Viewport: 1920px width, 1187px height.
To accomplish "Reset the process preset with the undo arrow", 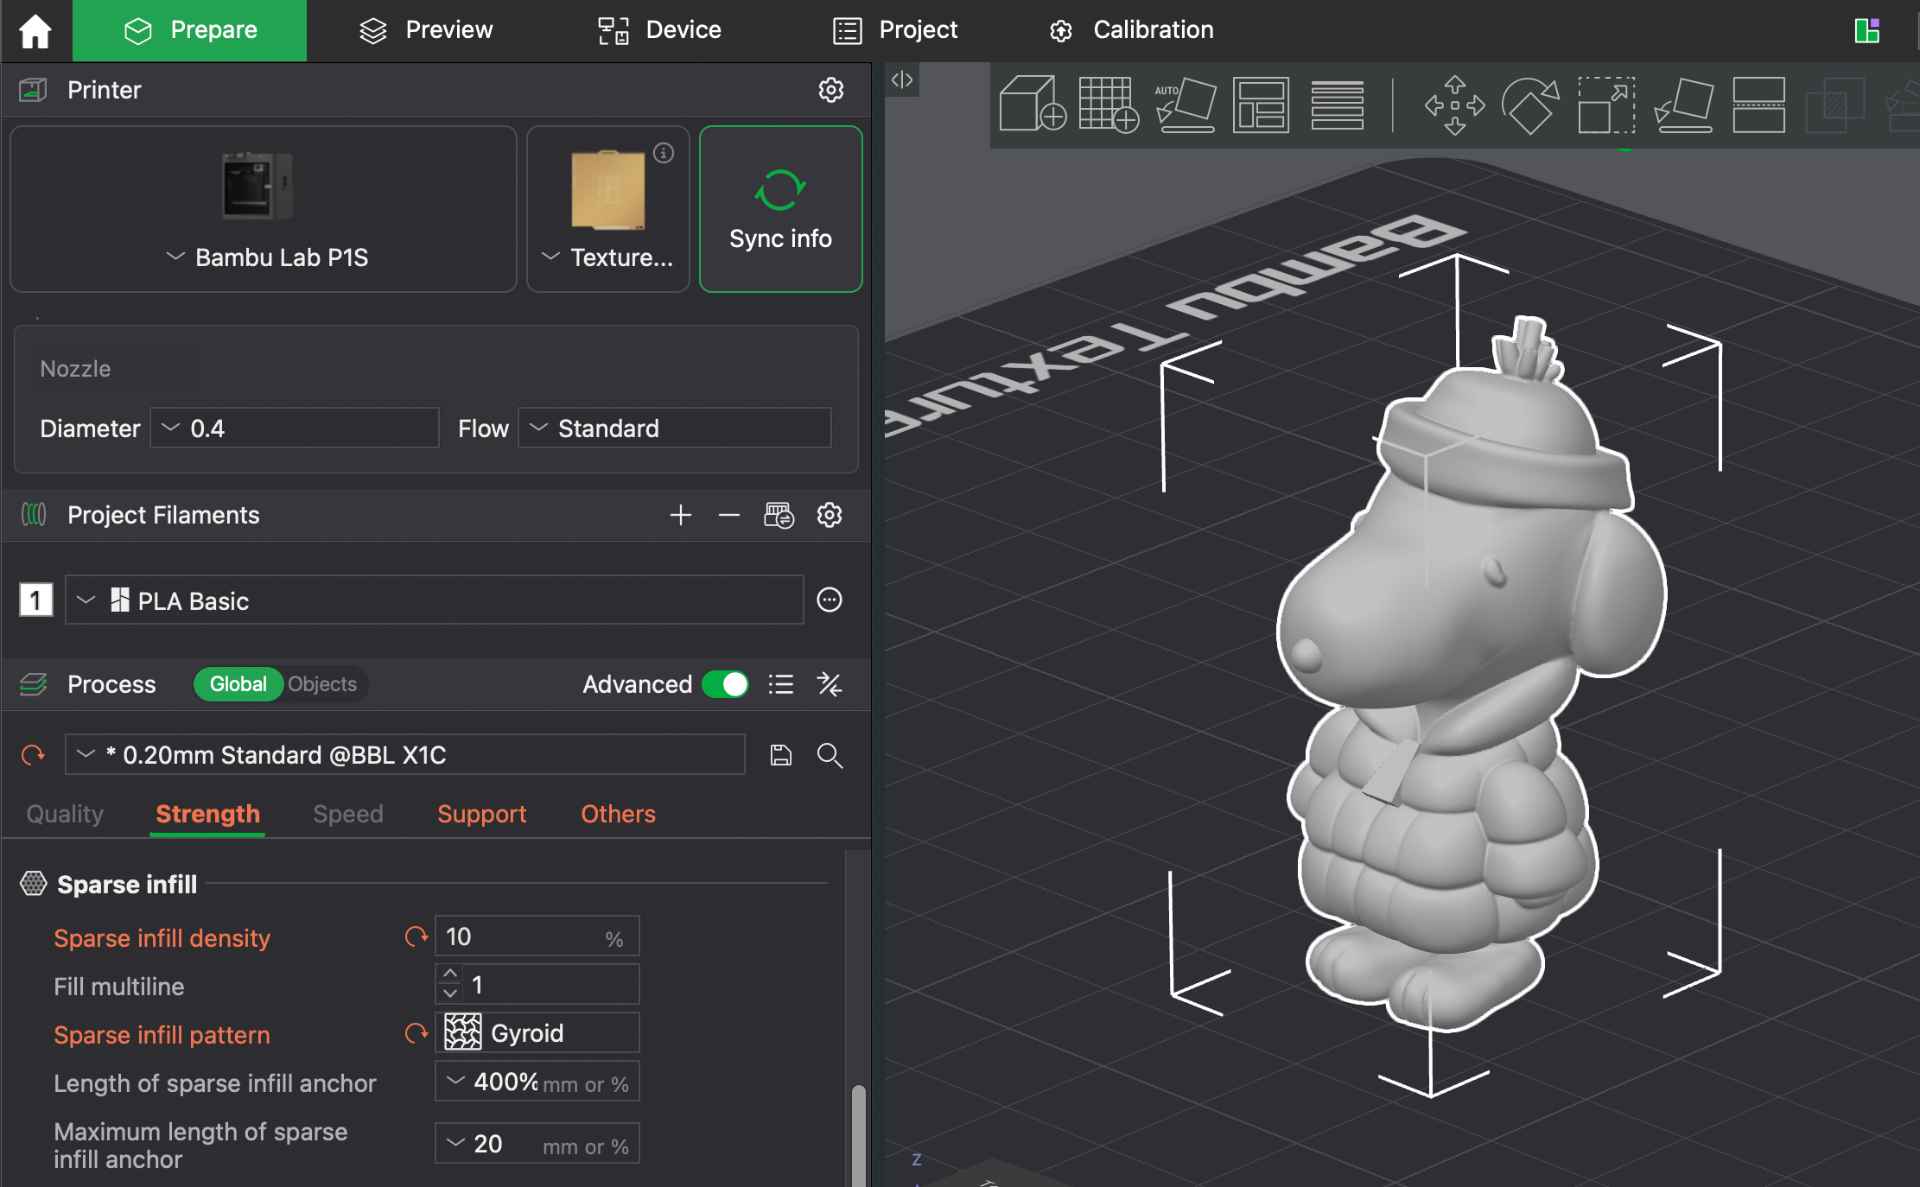I will pyautogui.click(x=34, y=755).
